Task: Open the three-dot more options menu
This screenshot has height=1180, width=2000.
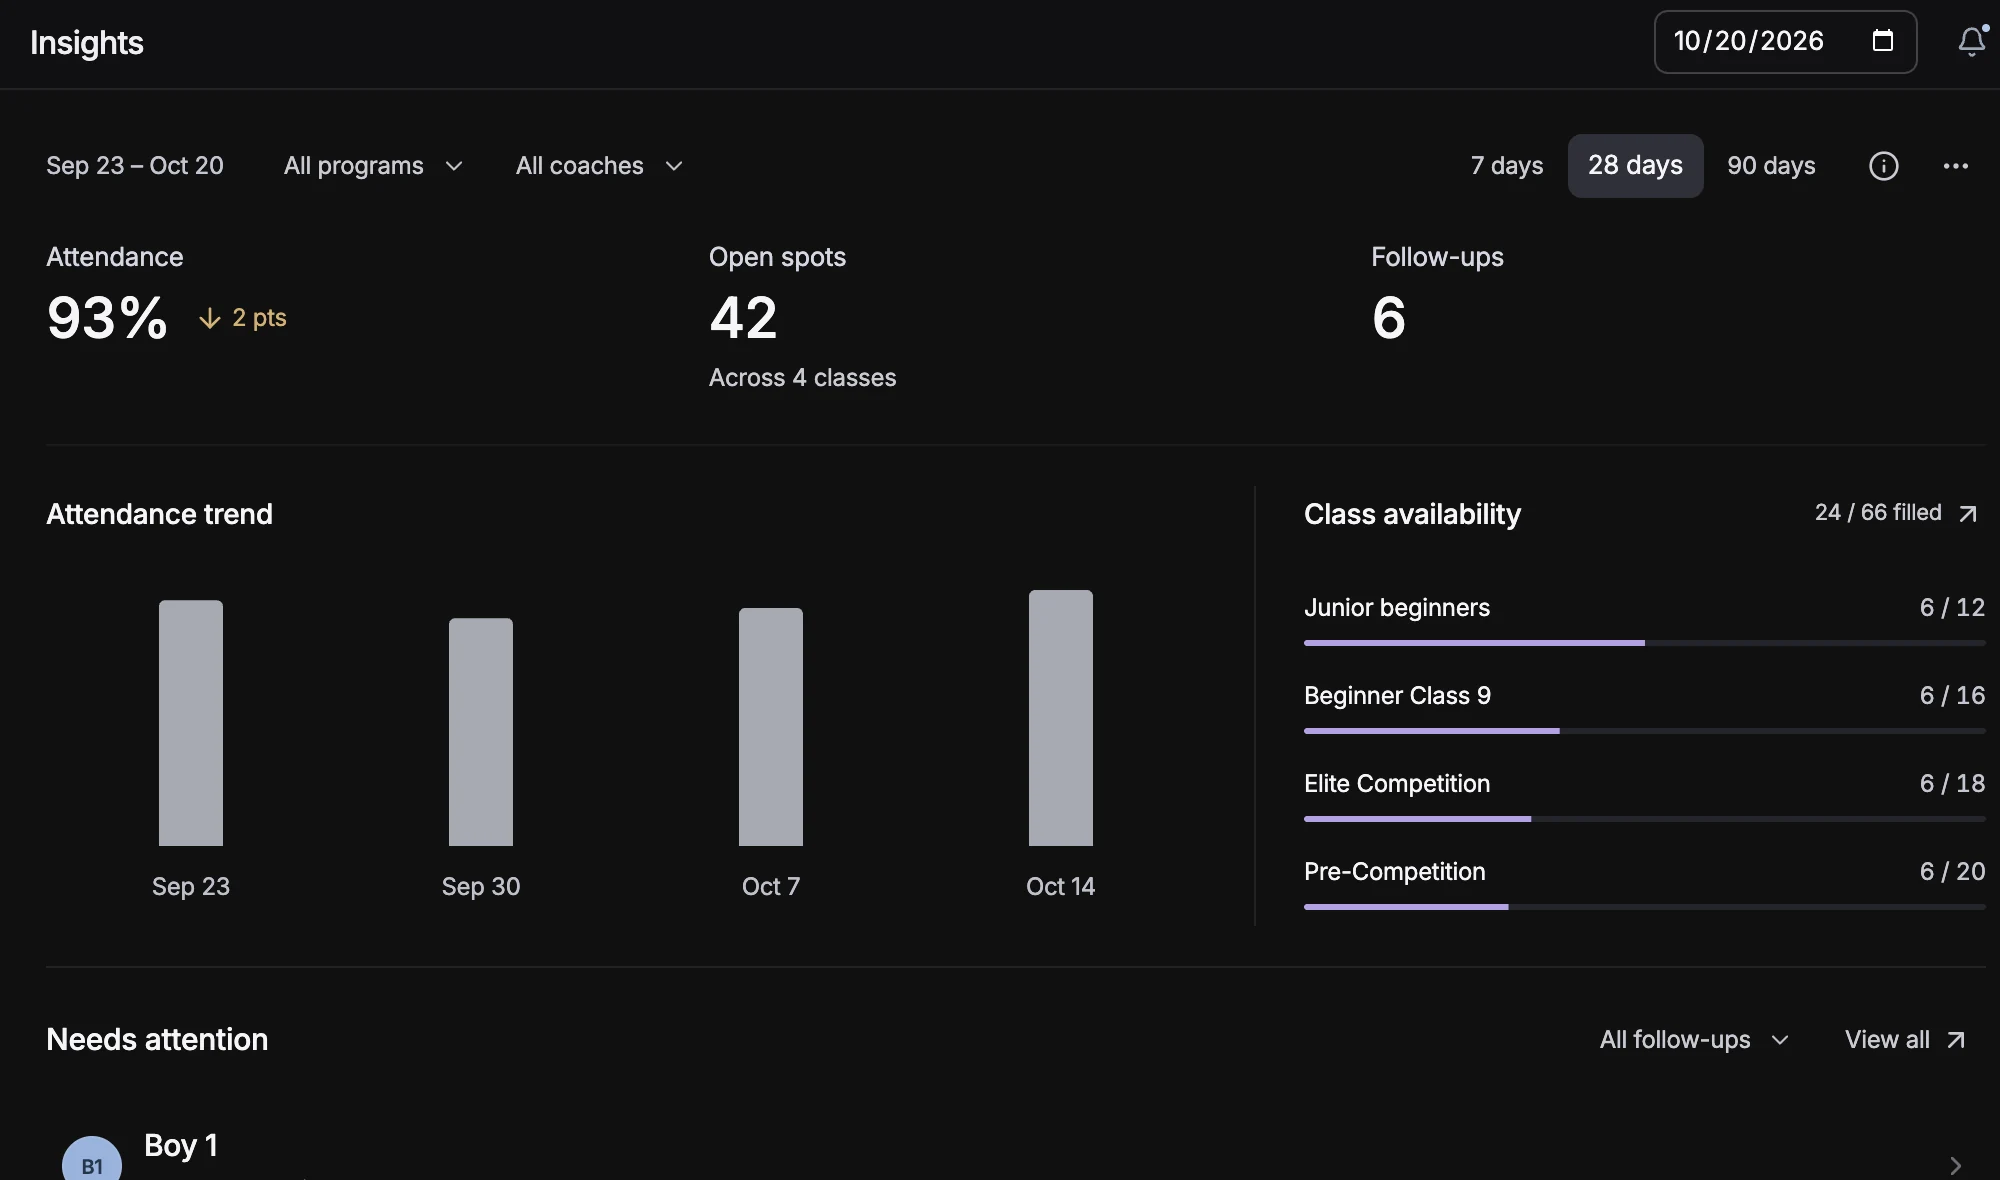Action: pyautogui.click(x=1956, y=166)
